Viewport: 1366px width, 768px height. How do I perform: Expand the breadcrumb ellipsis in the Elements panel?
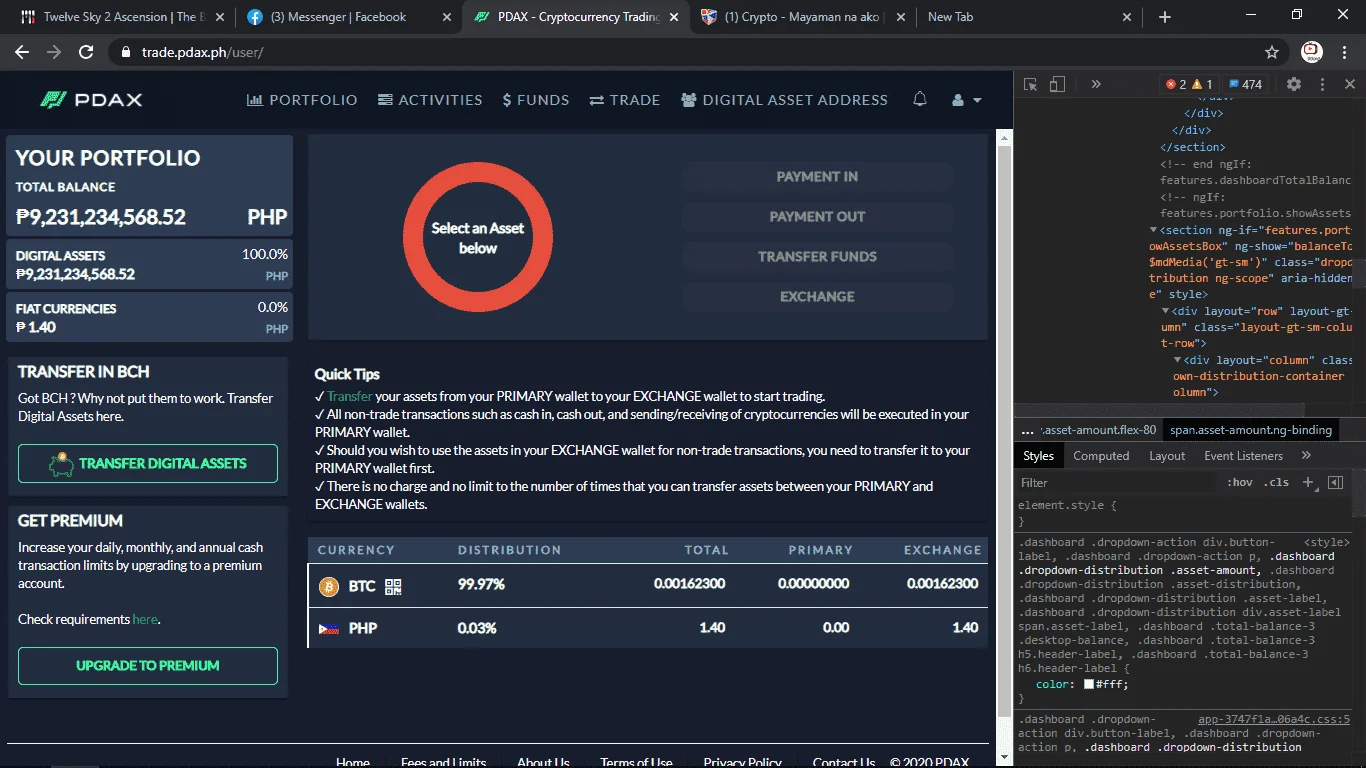[1027, 431]
